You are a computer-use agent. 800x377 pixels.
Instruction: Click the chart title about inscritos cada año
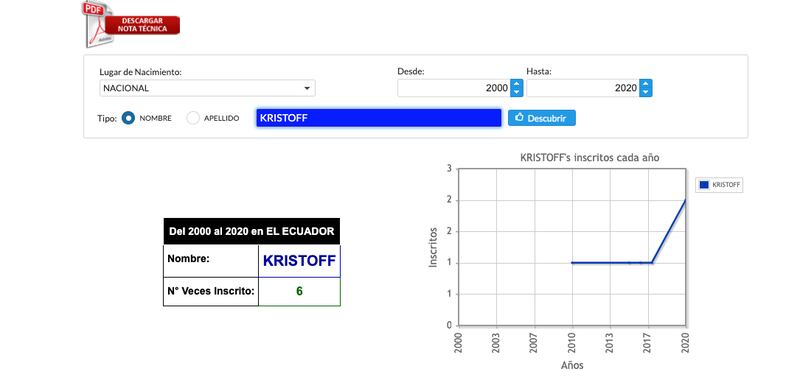tap(589, 158)
